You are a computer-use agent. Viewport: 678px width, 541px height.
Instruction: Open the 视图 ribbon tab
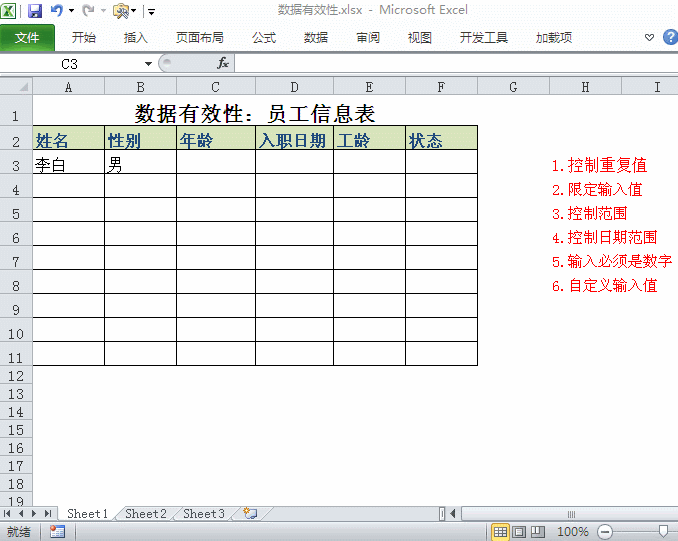(419, 38)
